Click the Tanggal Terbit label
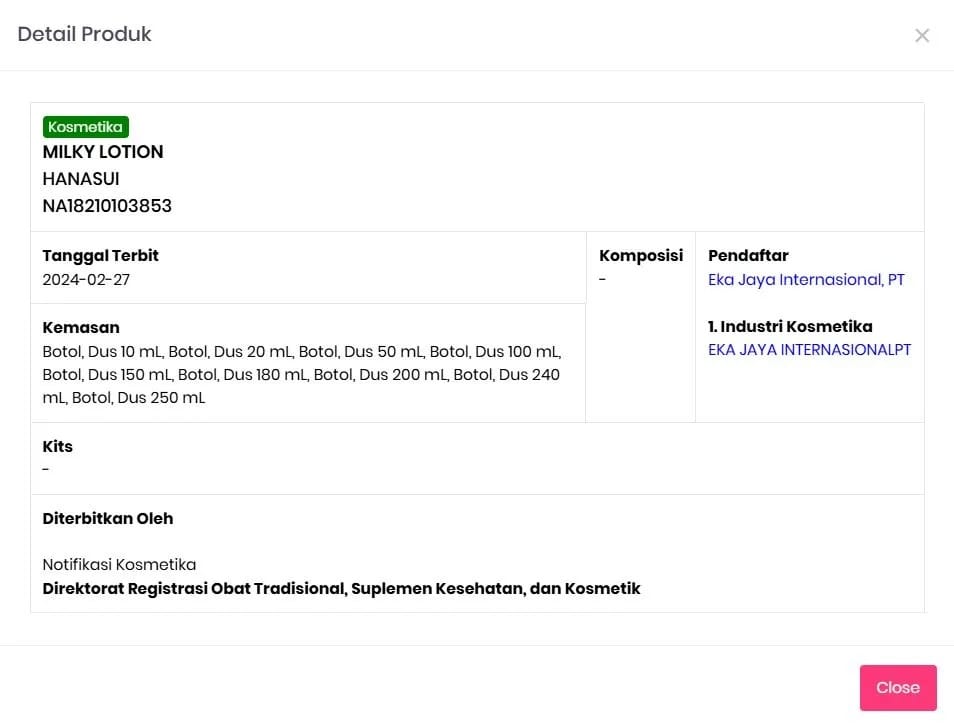This screenshot has width=954, height=727. point(100,256)
